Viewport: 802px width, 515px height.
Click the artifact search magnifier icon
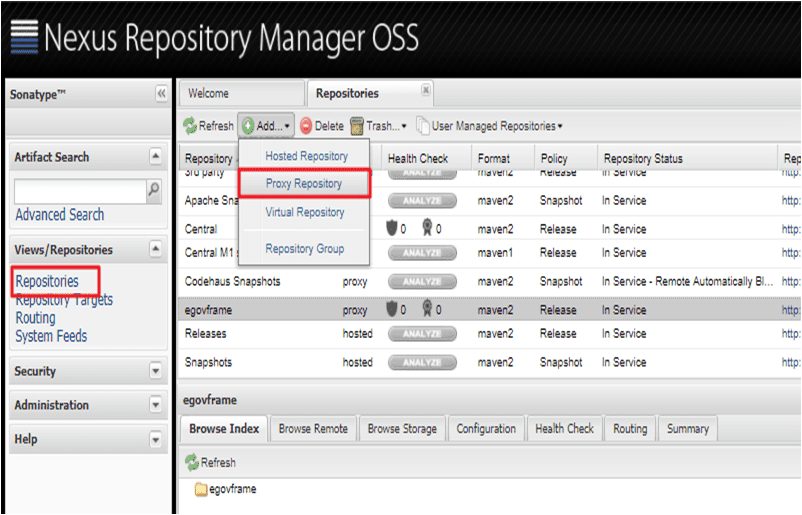pos(153,191)
